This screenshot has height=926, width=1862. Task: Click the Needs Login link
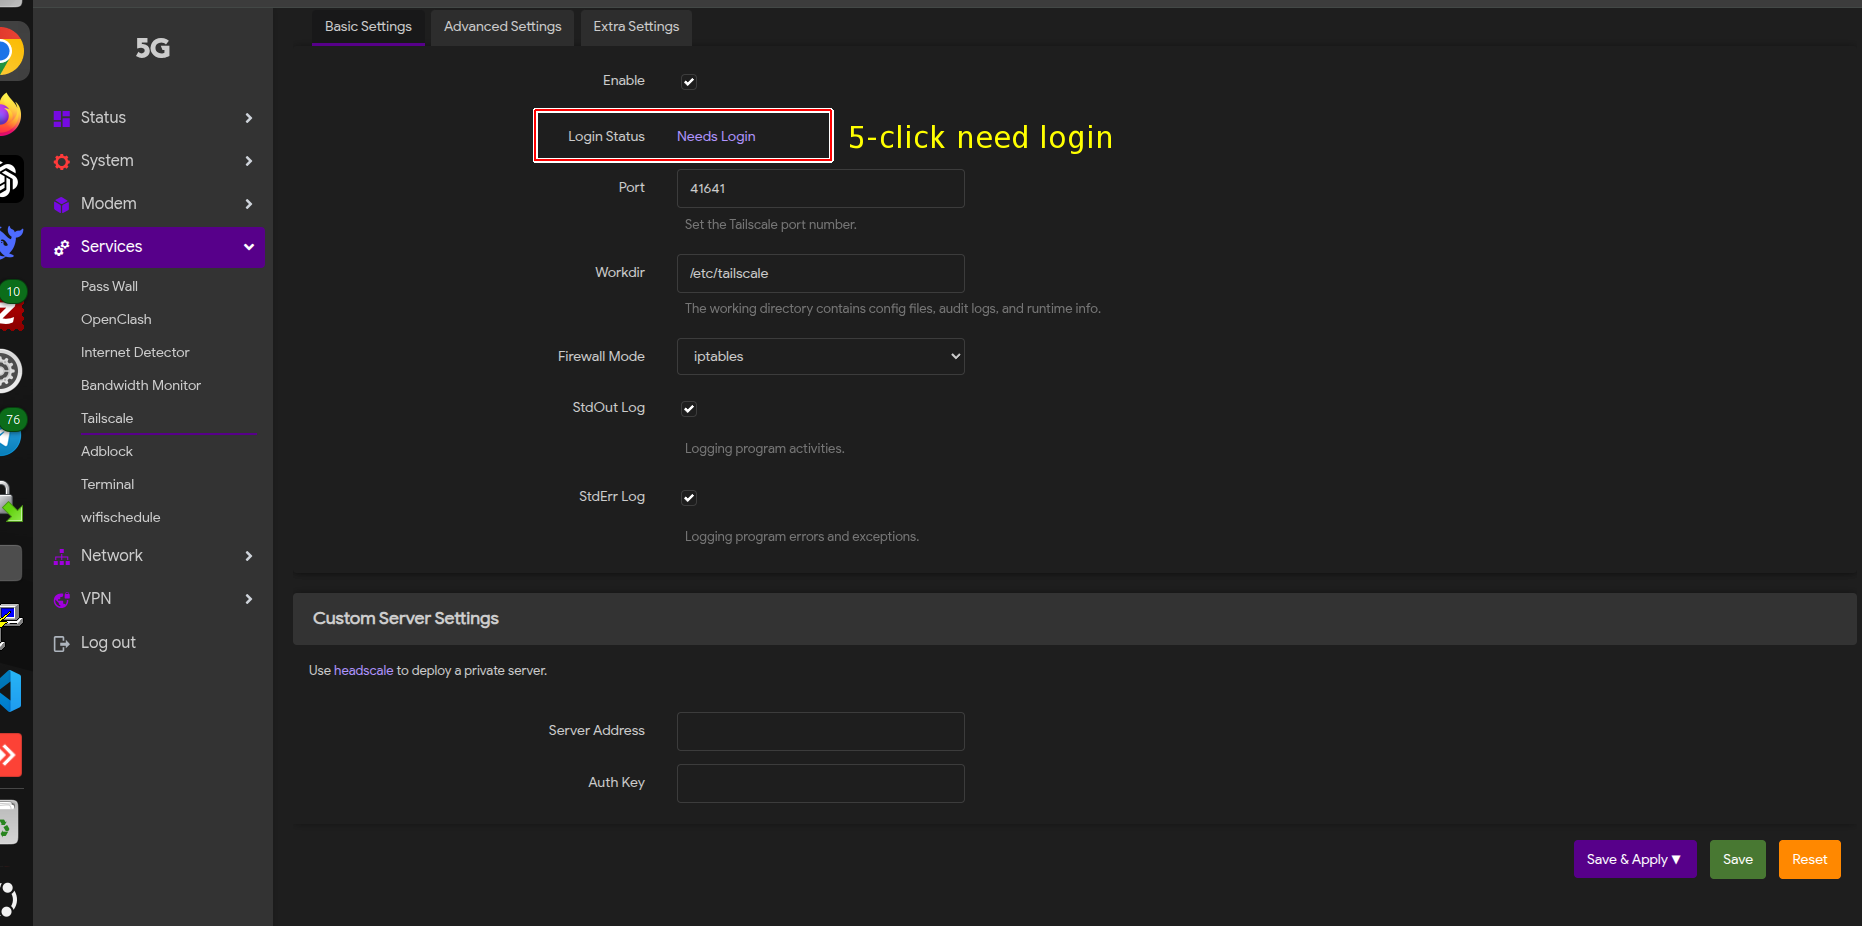[716, 137]
